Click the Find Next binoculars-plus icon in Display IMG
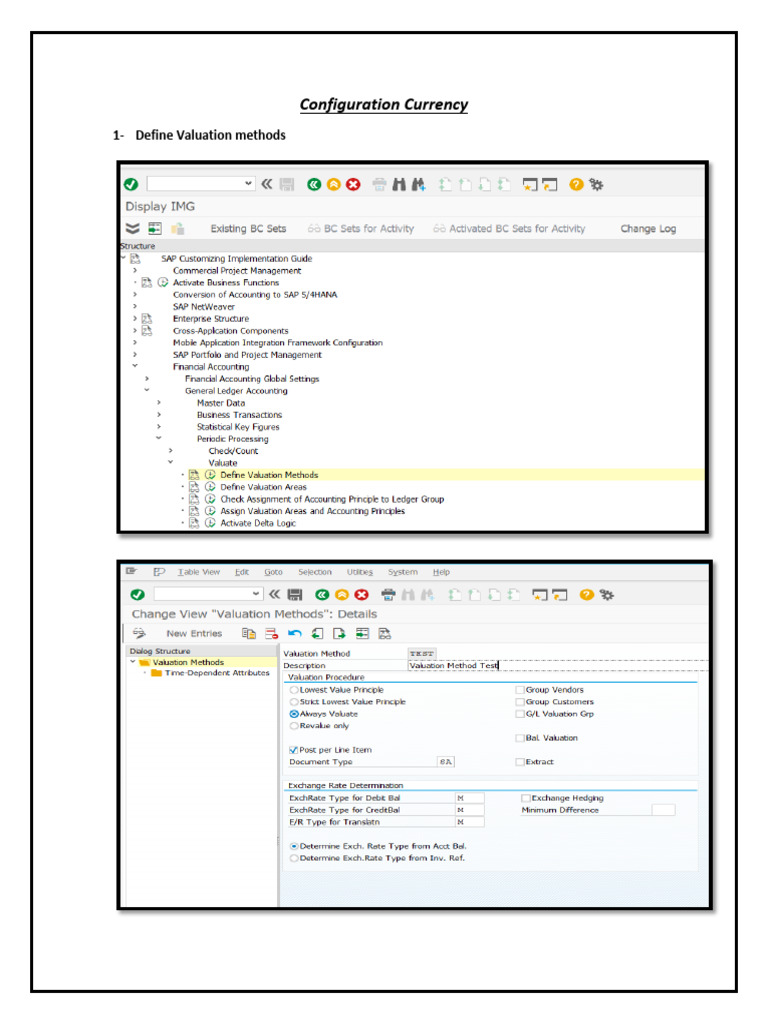This screenshot has width=768, height=1024. point(418,185)
